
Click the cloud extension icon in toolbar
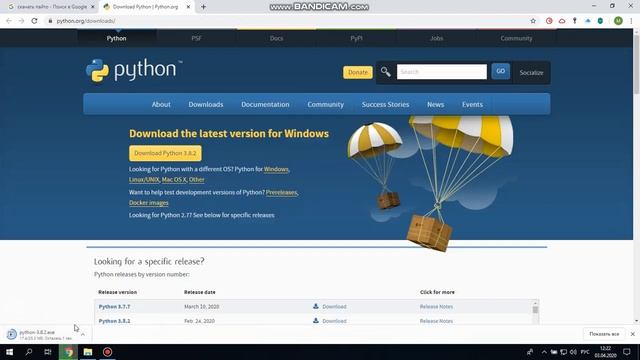click(x=562, y=21)
